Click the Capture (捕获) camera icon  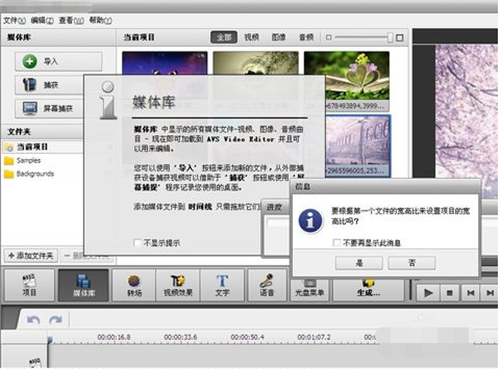(29, 85)
